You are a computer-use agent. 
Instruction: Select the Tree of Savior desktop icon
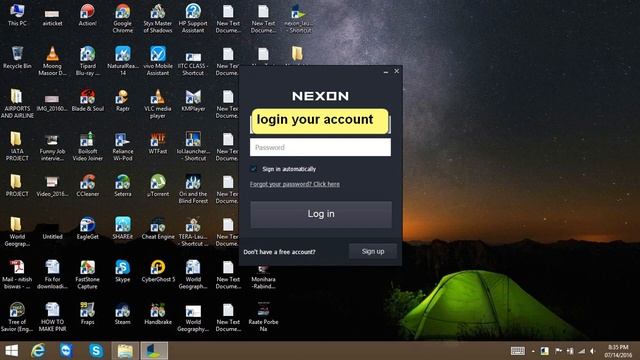(17, 317)
